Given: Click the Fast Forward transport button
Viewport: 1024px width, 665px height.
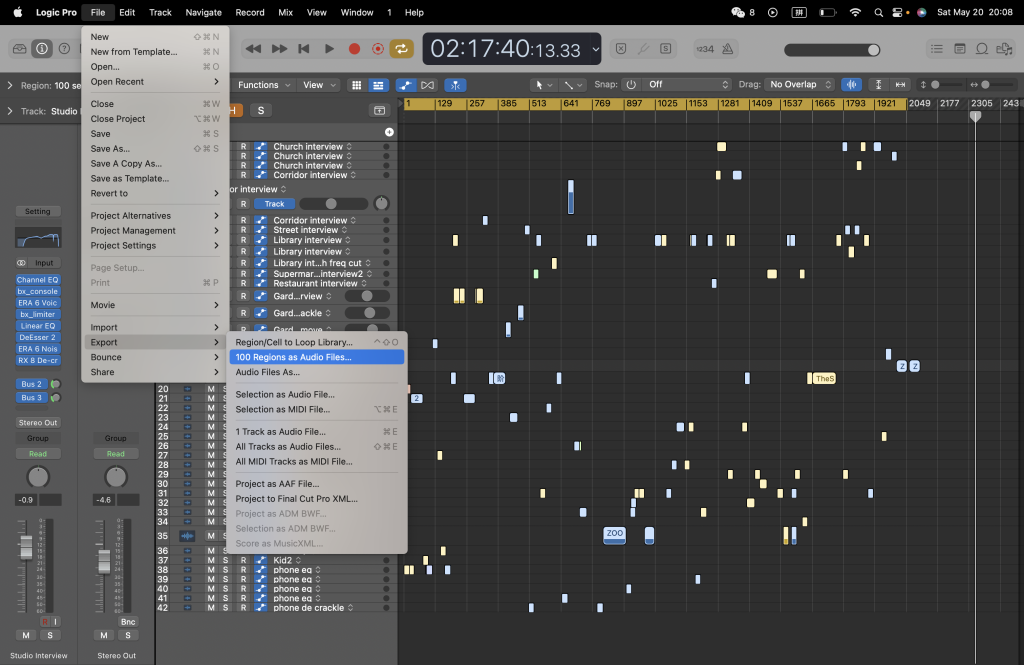Looking at the screenshot, I should coord(280,49).
